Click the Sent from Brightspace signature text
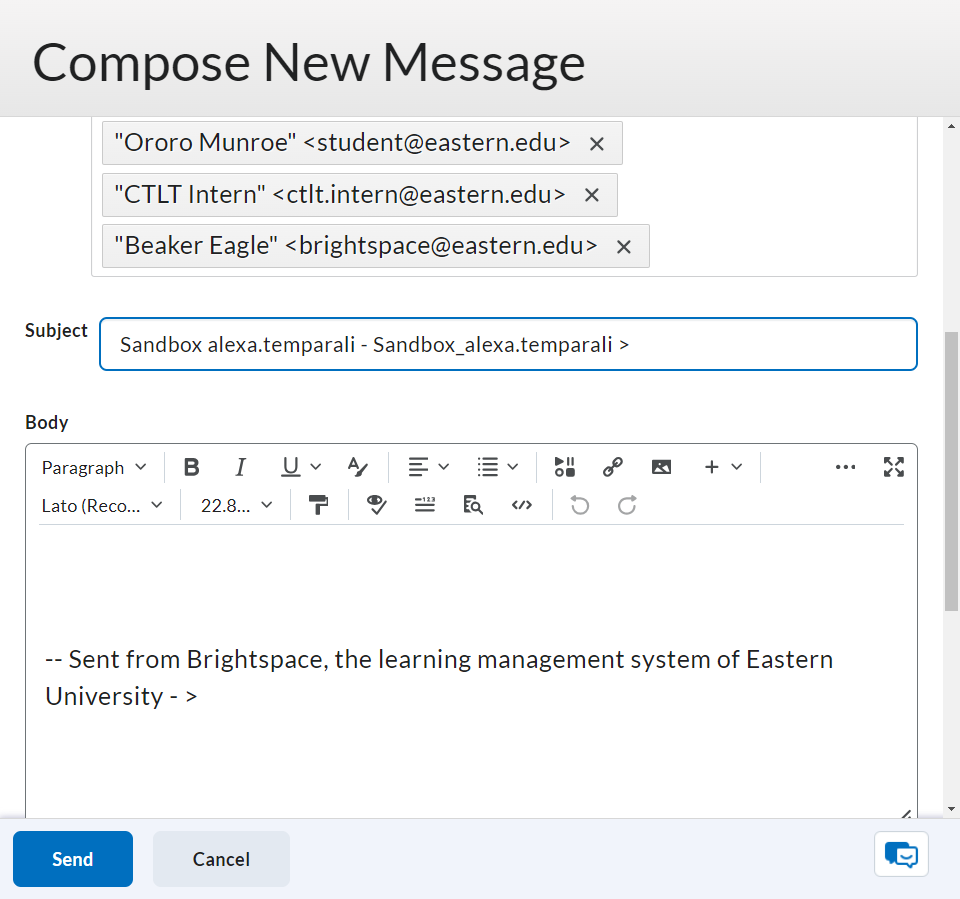This screenshot has height=899, width=960. pos(439,678)
